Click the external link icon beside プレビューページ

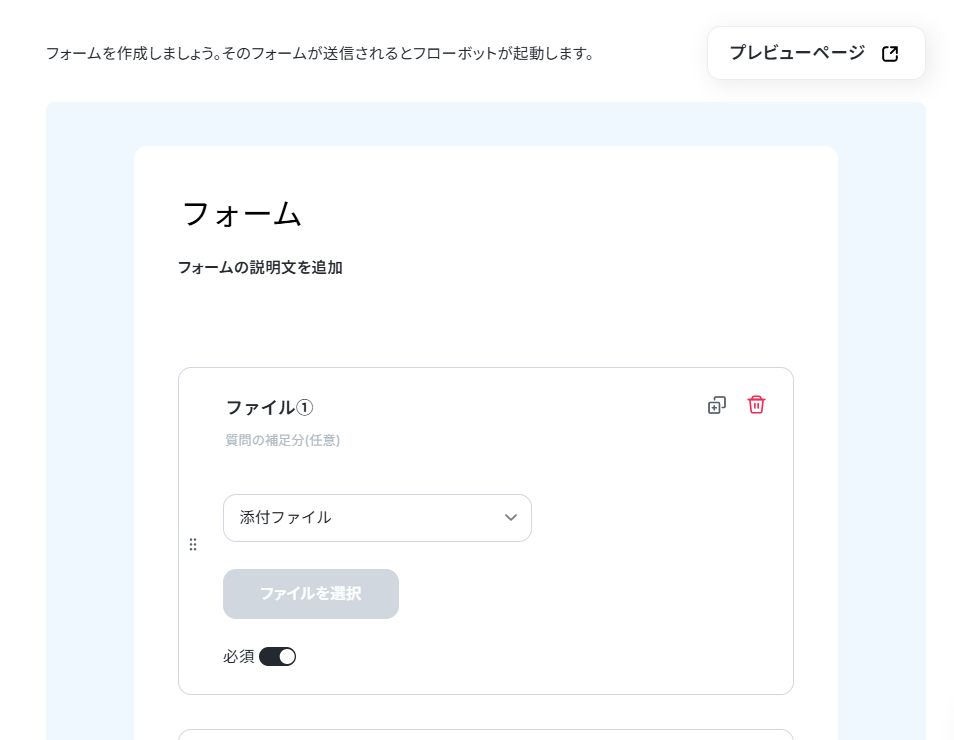pyautogui.click(x=890, y=54)
